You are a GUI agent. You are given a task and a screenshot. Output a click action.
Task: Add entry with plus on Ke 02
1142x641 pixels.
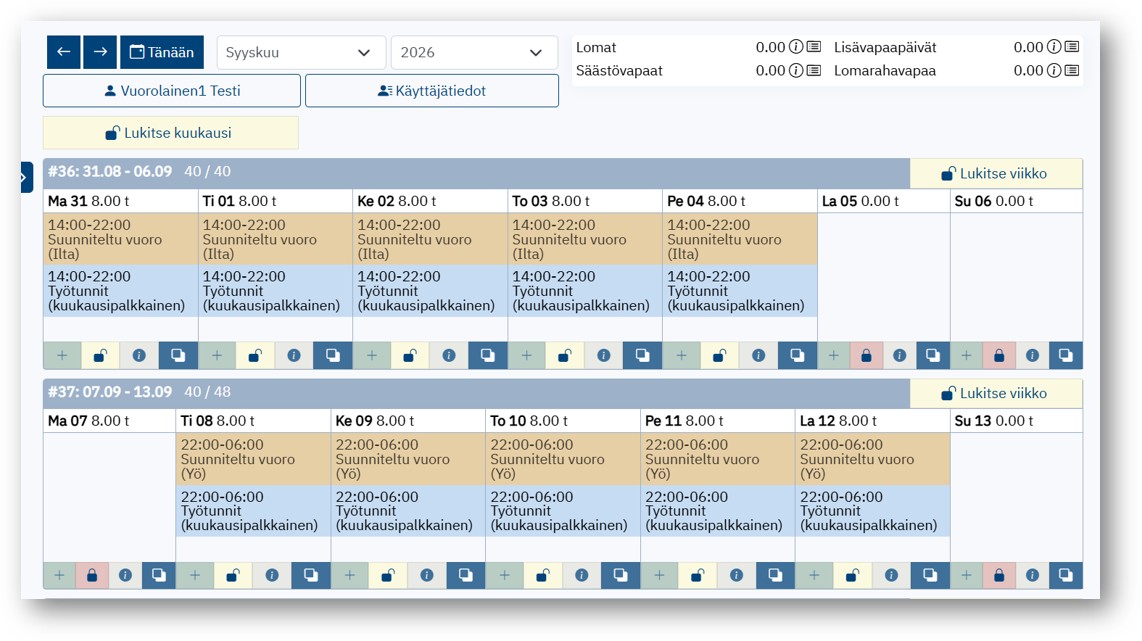point(371,355)
